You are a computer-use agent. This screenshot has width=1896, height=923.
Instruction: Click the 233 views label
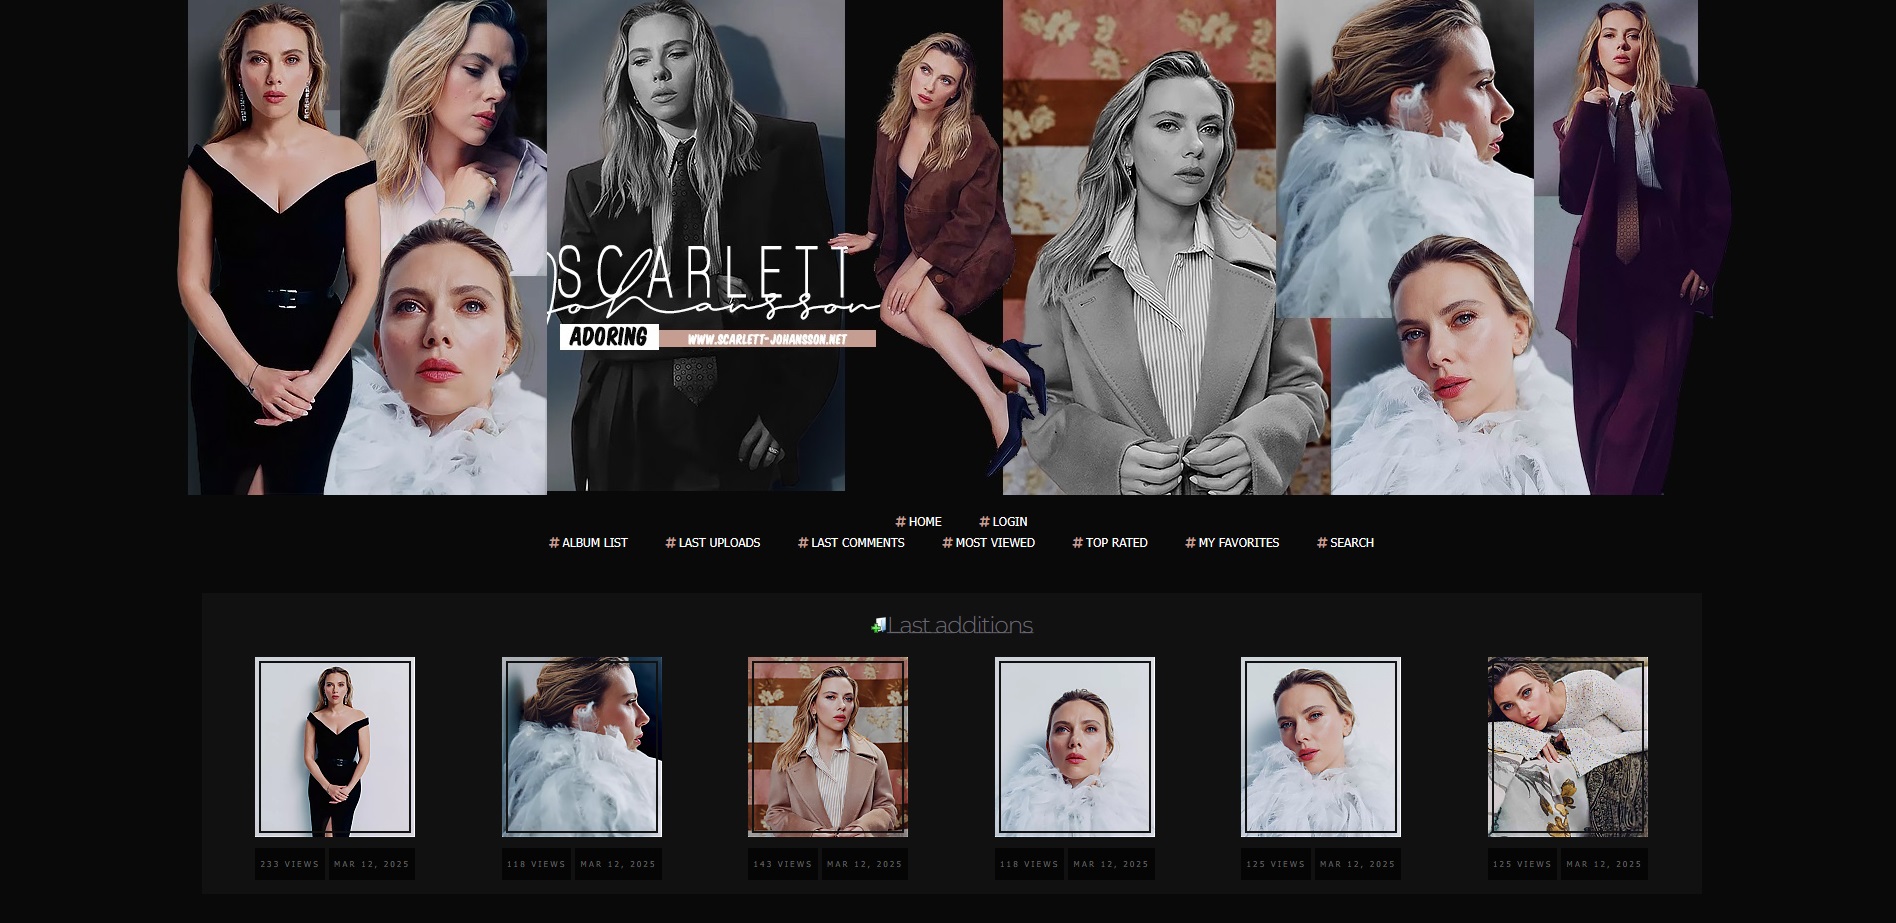click(x=290, y=864)
